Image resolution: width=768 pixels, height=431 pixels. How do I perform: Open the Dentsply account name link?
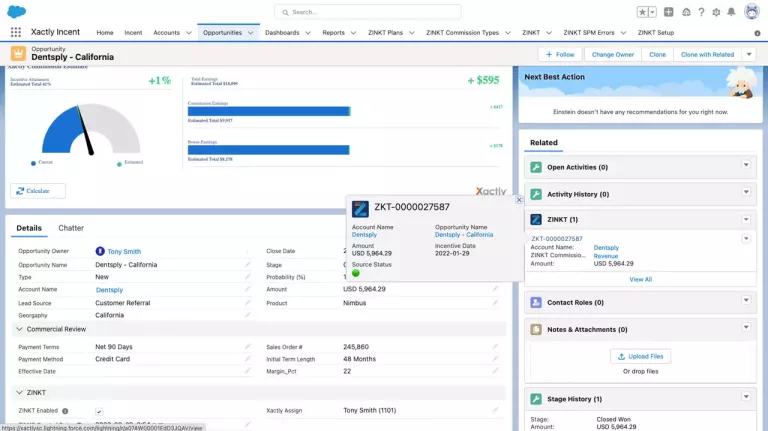(x=109, y=290)
